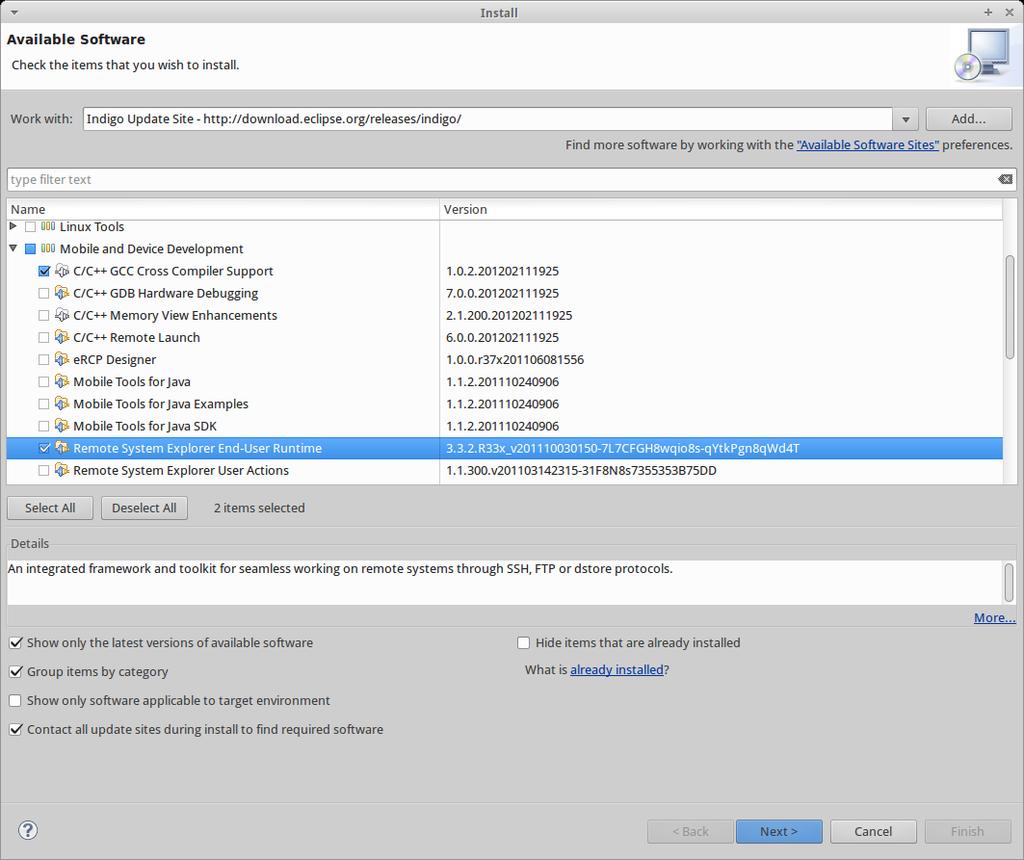Click the Version column header

pyautogui.click(x=722, y=210)
